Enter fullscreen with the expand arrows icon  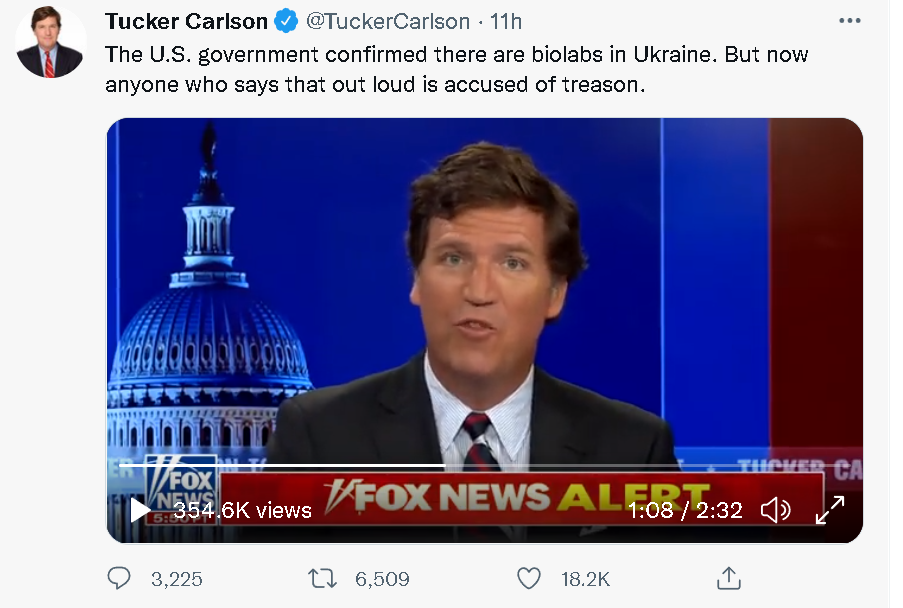pos(830,510)
